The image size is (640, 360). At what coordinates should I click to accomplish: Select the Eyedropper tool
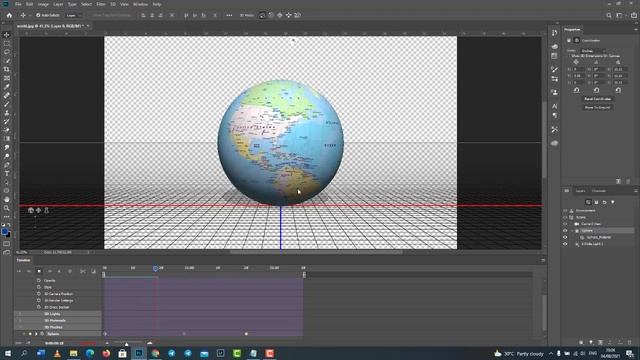(7, 87)
